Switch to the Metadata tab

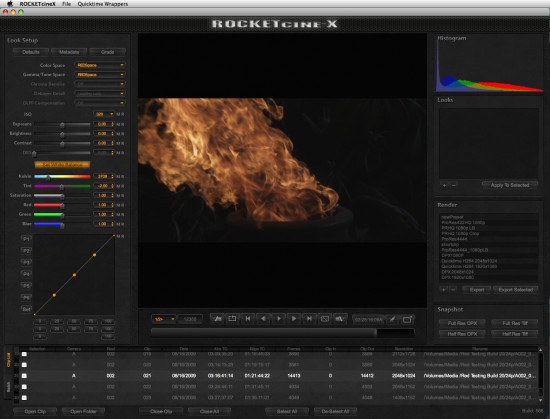69,52
